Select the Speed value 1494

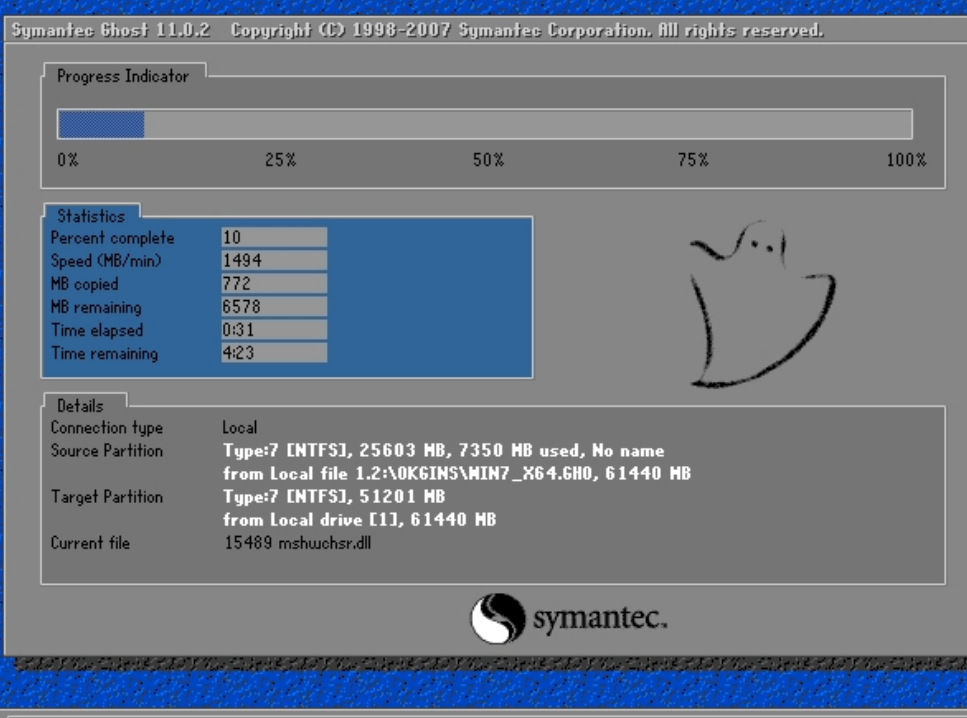coord(274,260)
